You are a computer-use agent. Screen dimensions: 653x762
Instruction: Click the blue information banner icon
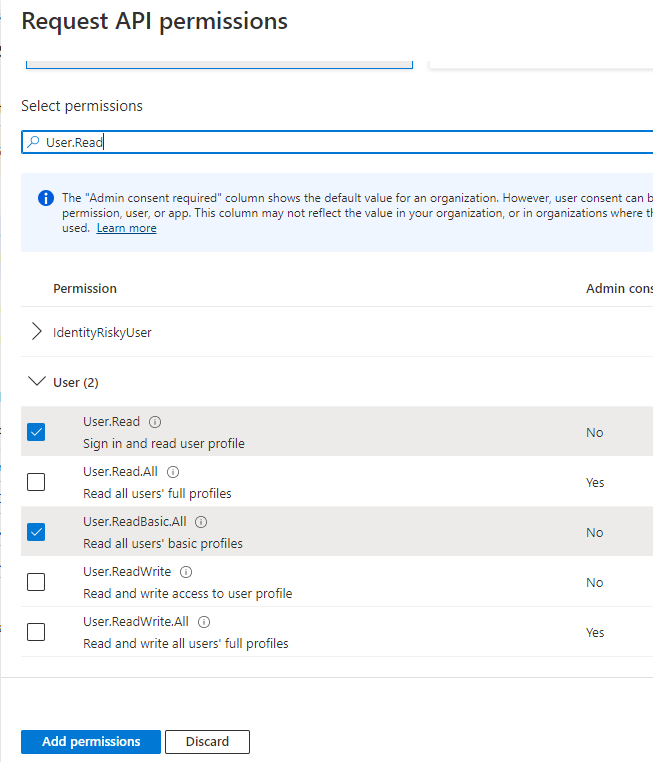tap(45, 198)
